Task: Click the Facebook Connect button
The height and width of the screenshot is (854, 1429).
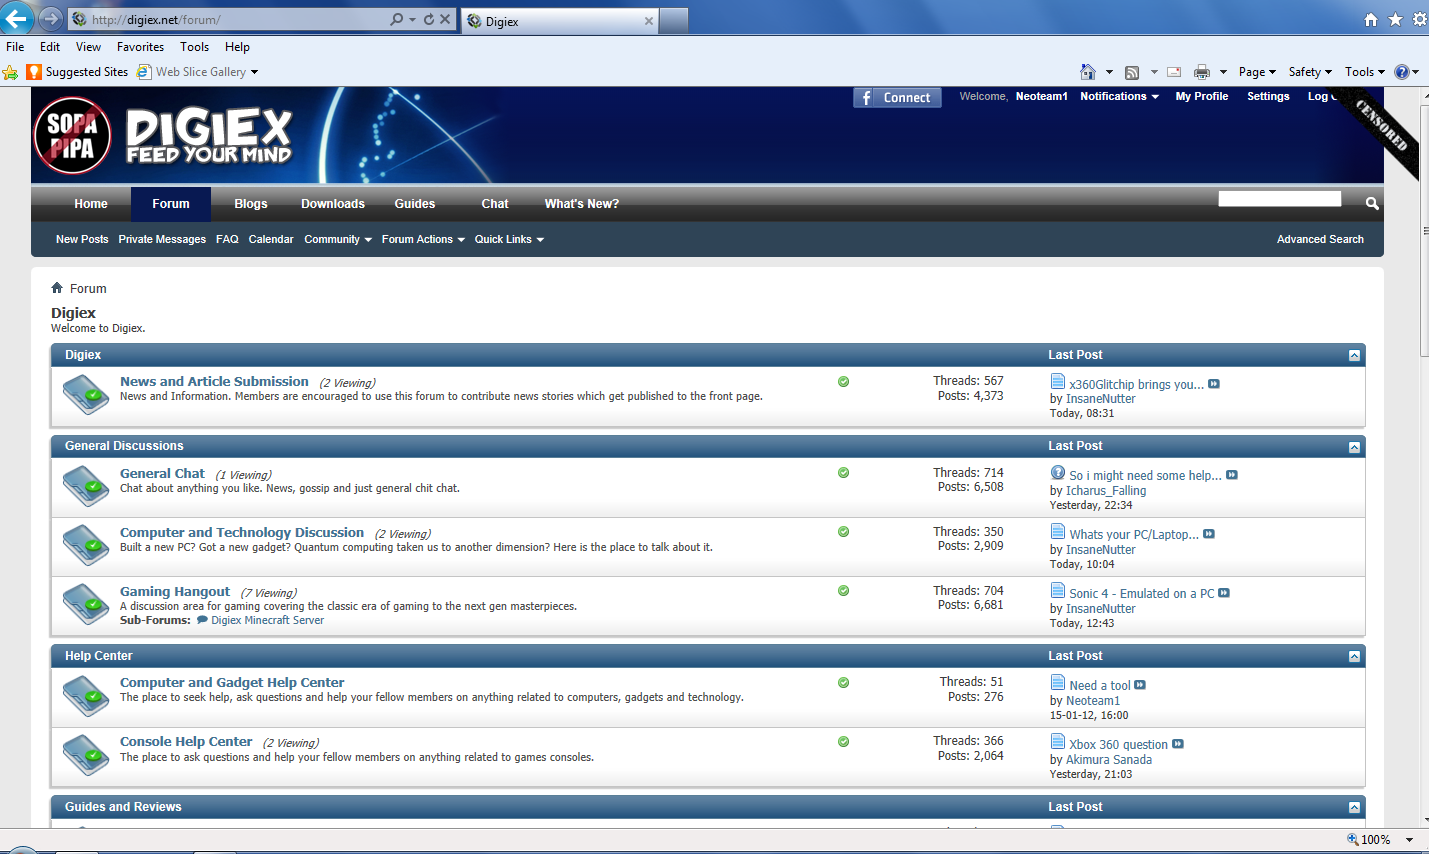Action: pos(897,97)
